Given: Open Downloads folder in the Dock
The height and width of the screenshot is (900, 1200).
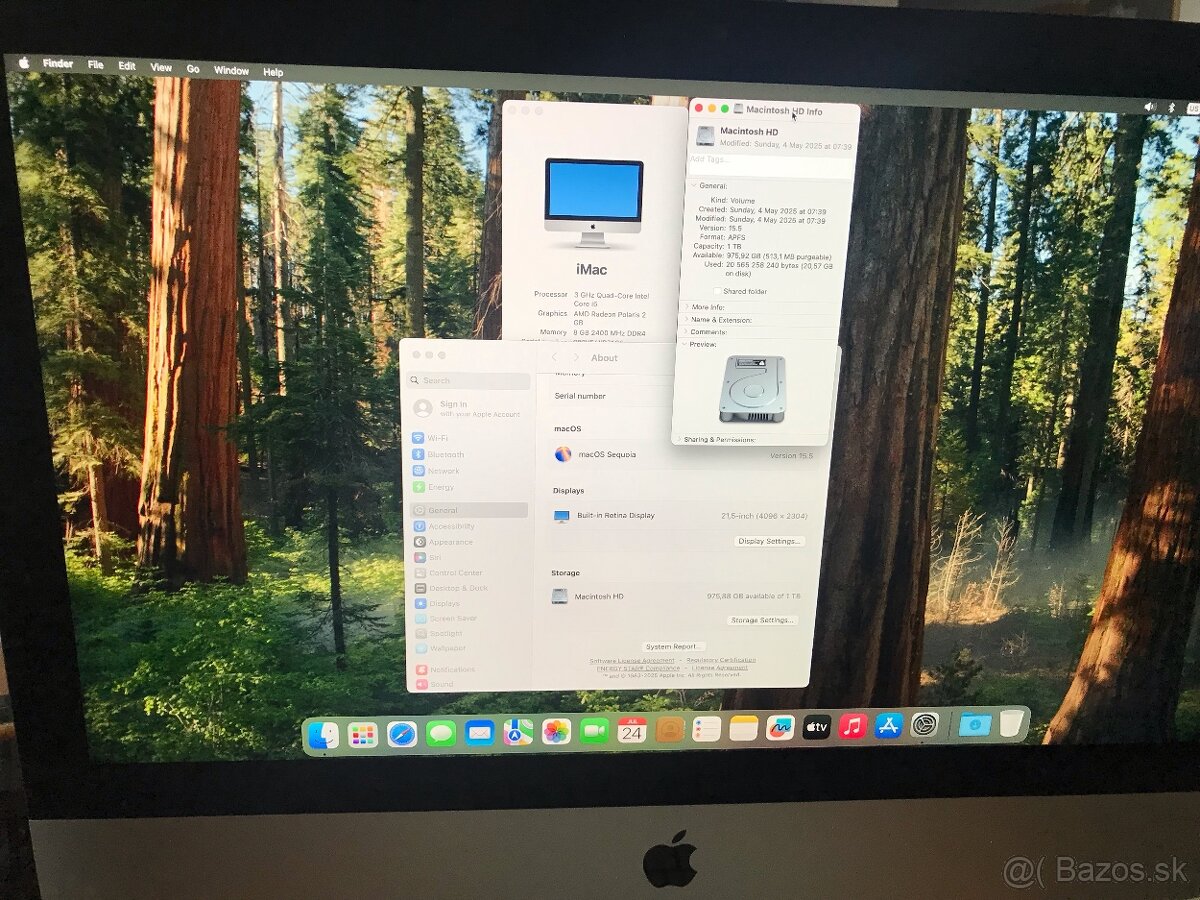Looking at the screenshot, I should (x=975, y=724).
